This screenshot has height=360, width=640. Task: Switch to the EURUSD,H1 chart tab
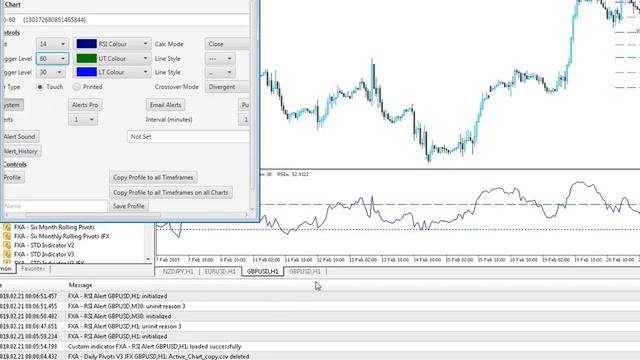tap(220, 271)
